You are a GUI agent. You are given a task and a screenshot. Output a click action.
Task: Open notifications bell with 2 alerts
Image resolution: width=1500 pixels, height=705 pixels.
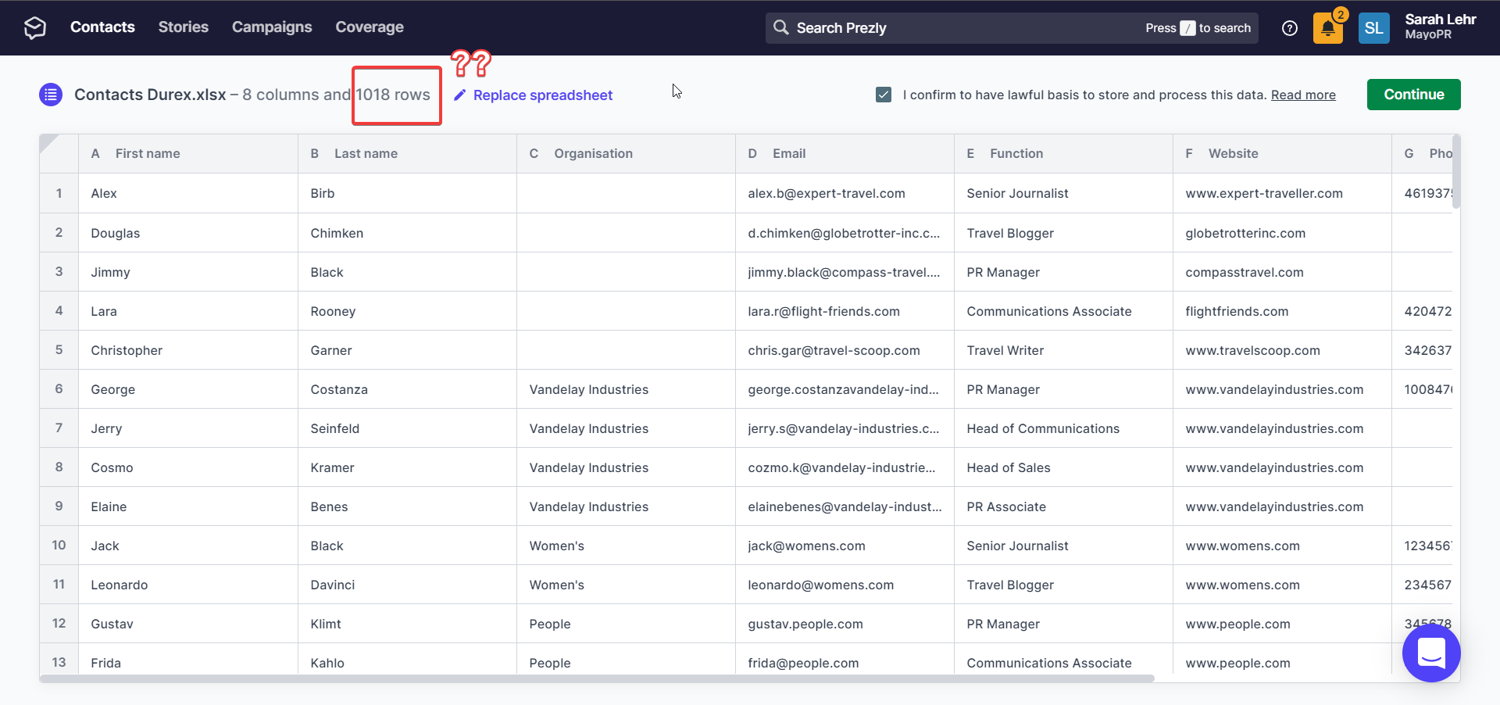click(x=1328, y=28)
